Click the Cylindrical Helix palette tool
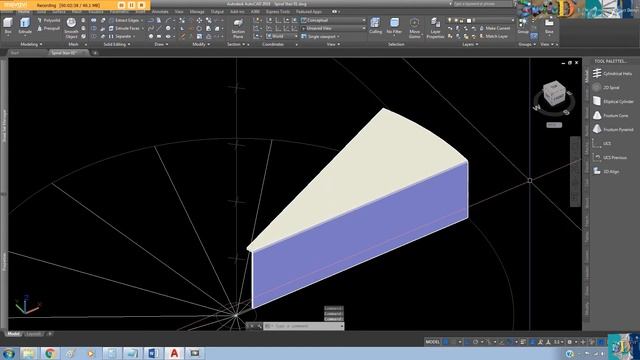The width and height of the screenshot is (640, 360). point(613,73)
